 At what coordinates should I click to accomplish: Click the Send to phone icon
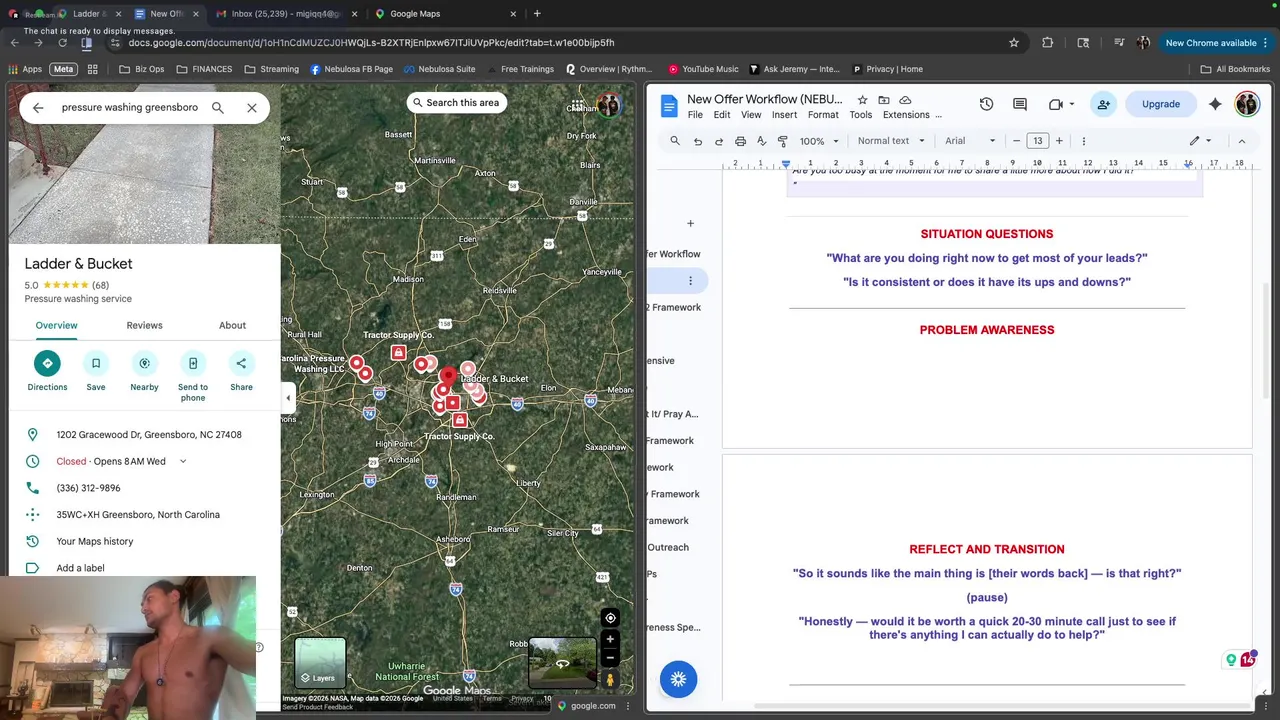[193, 363]
